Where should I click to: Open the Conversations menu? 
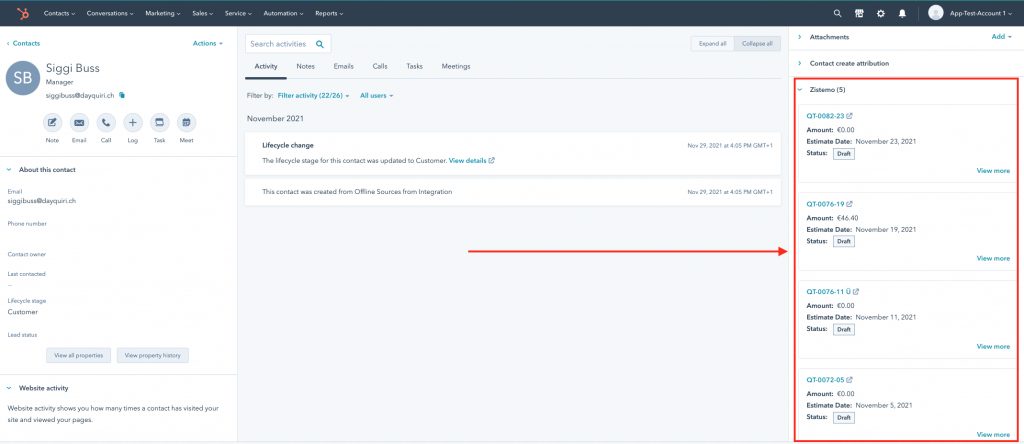pyautogui.click(x=110, y=13)
